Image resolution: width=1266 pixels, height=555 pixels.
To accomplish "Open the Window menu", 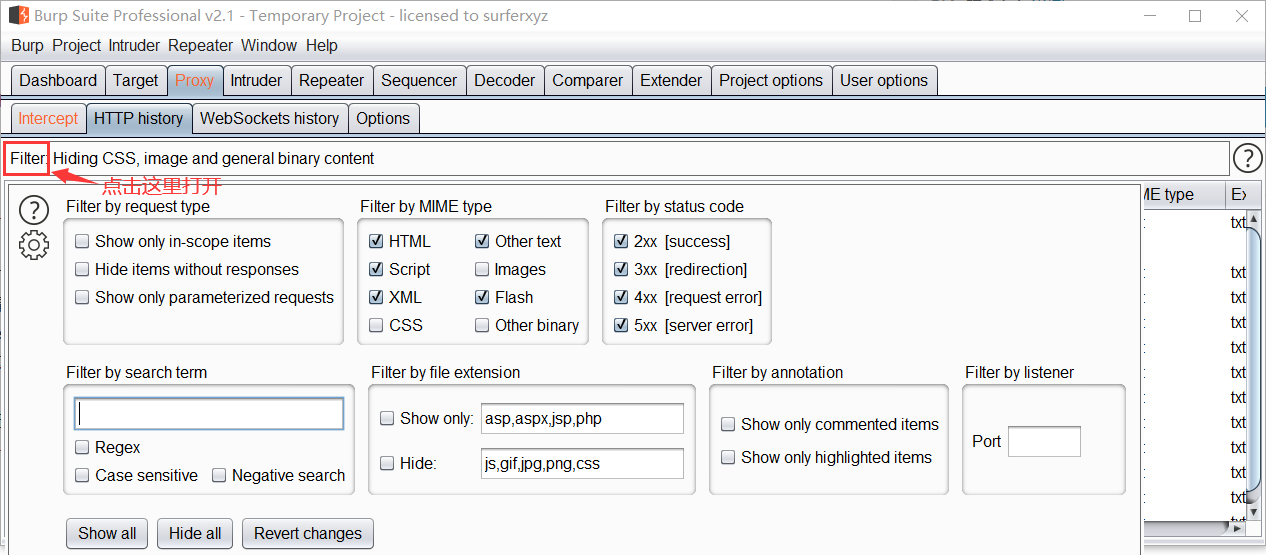I will (269, 46).
